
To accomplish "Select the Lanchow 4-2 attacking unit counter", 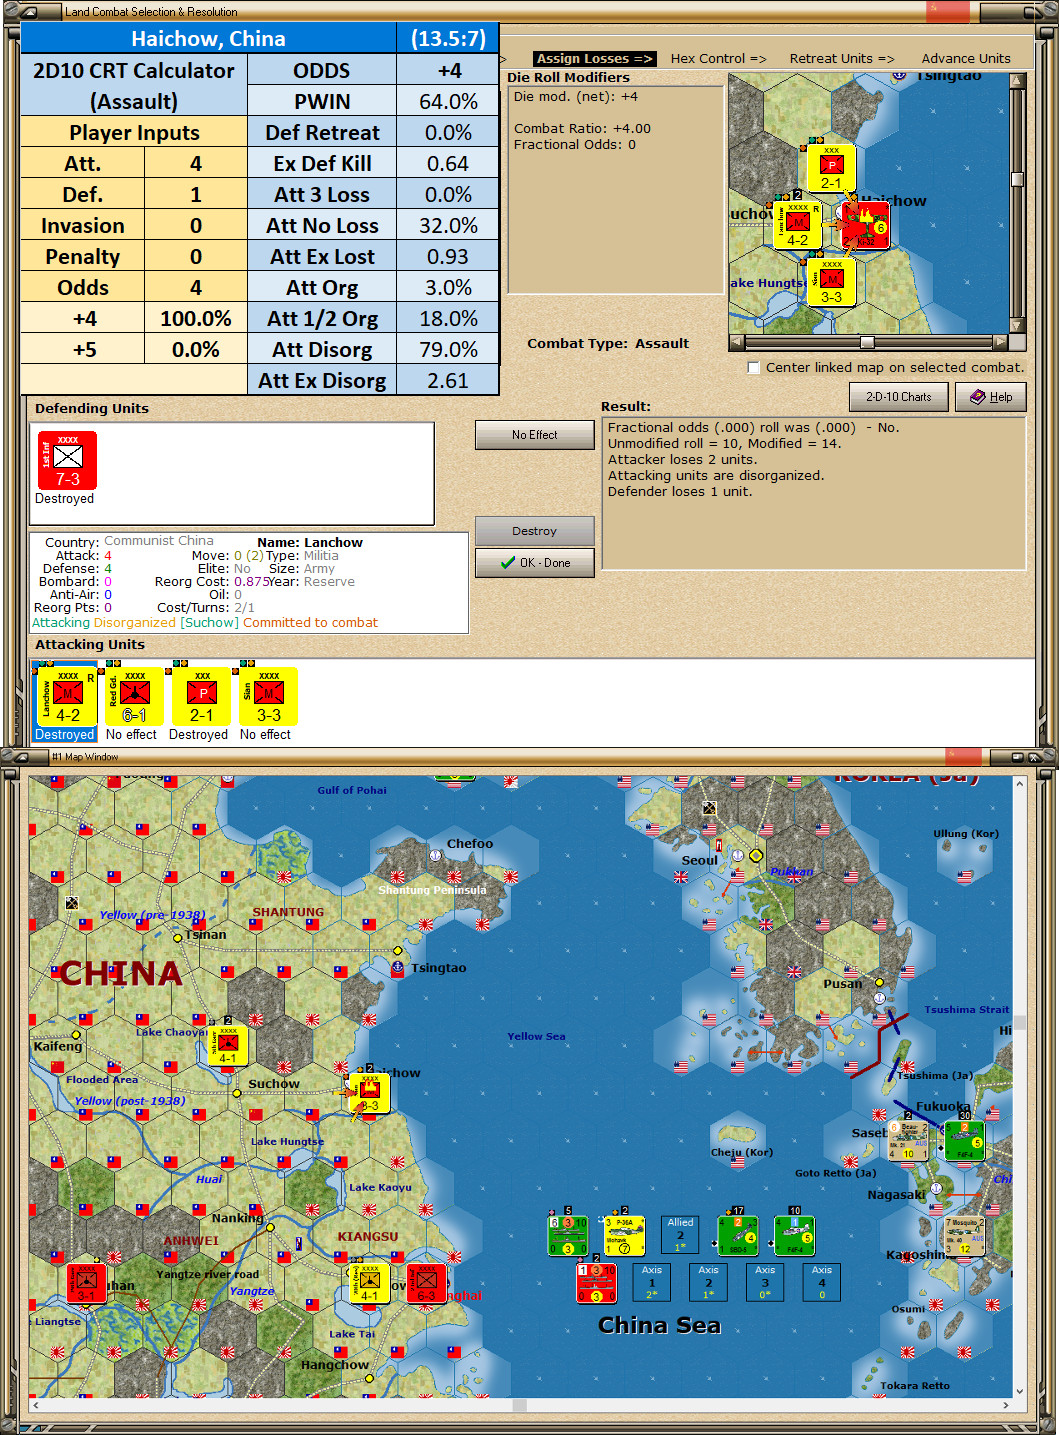I will point(67,696).
